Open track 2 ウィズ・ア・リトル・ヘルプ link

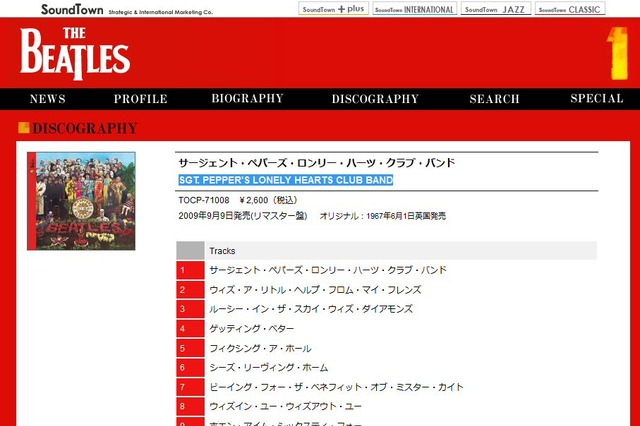tap(315, 290)
